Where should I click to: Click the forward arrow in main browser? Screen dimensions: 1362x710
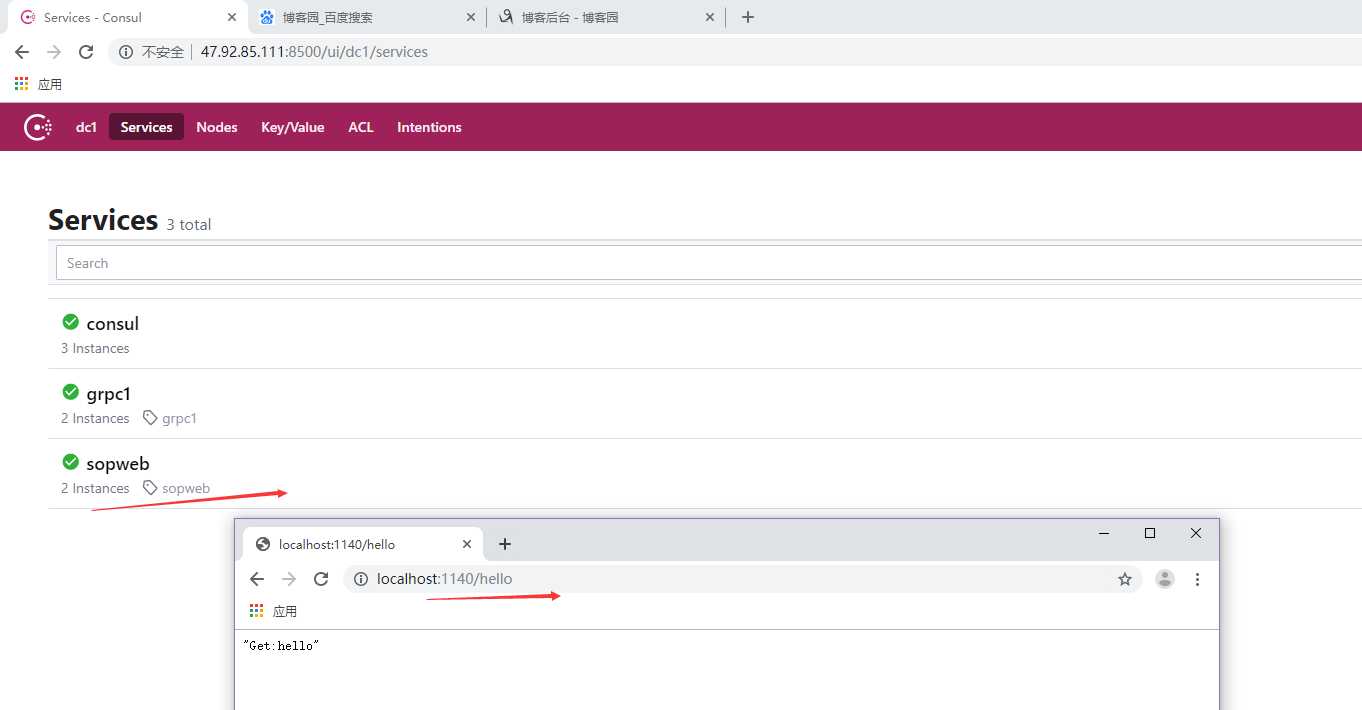click(x=54, y=52)
